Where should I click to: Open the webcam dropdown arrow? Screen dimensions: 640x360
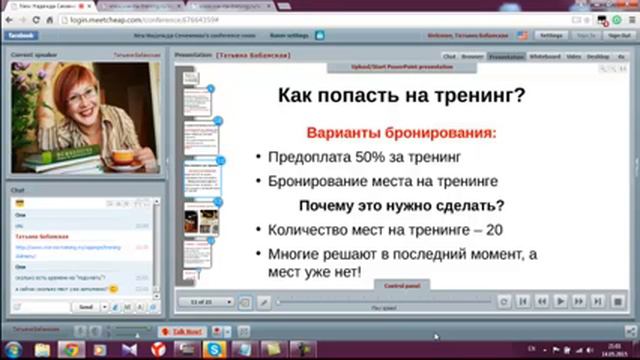(x=227, y=331)
